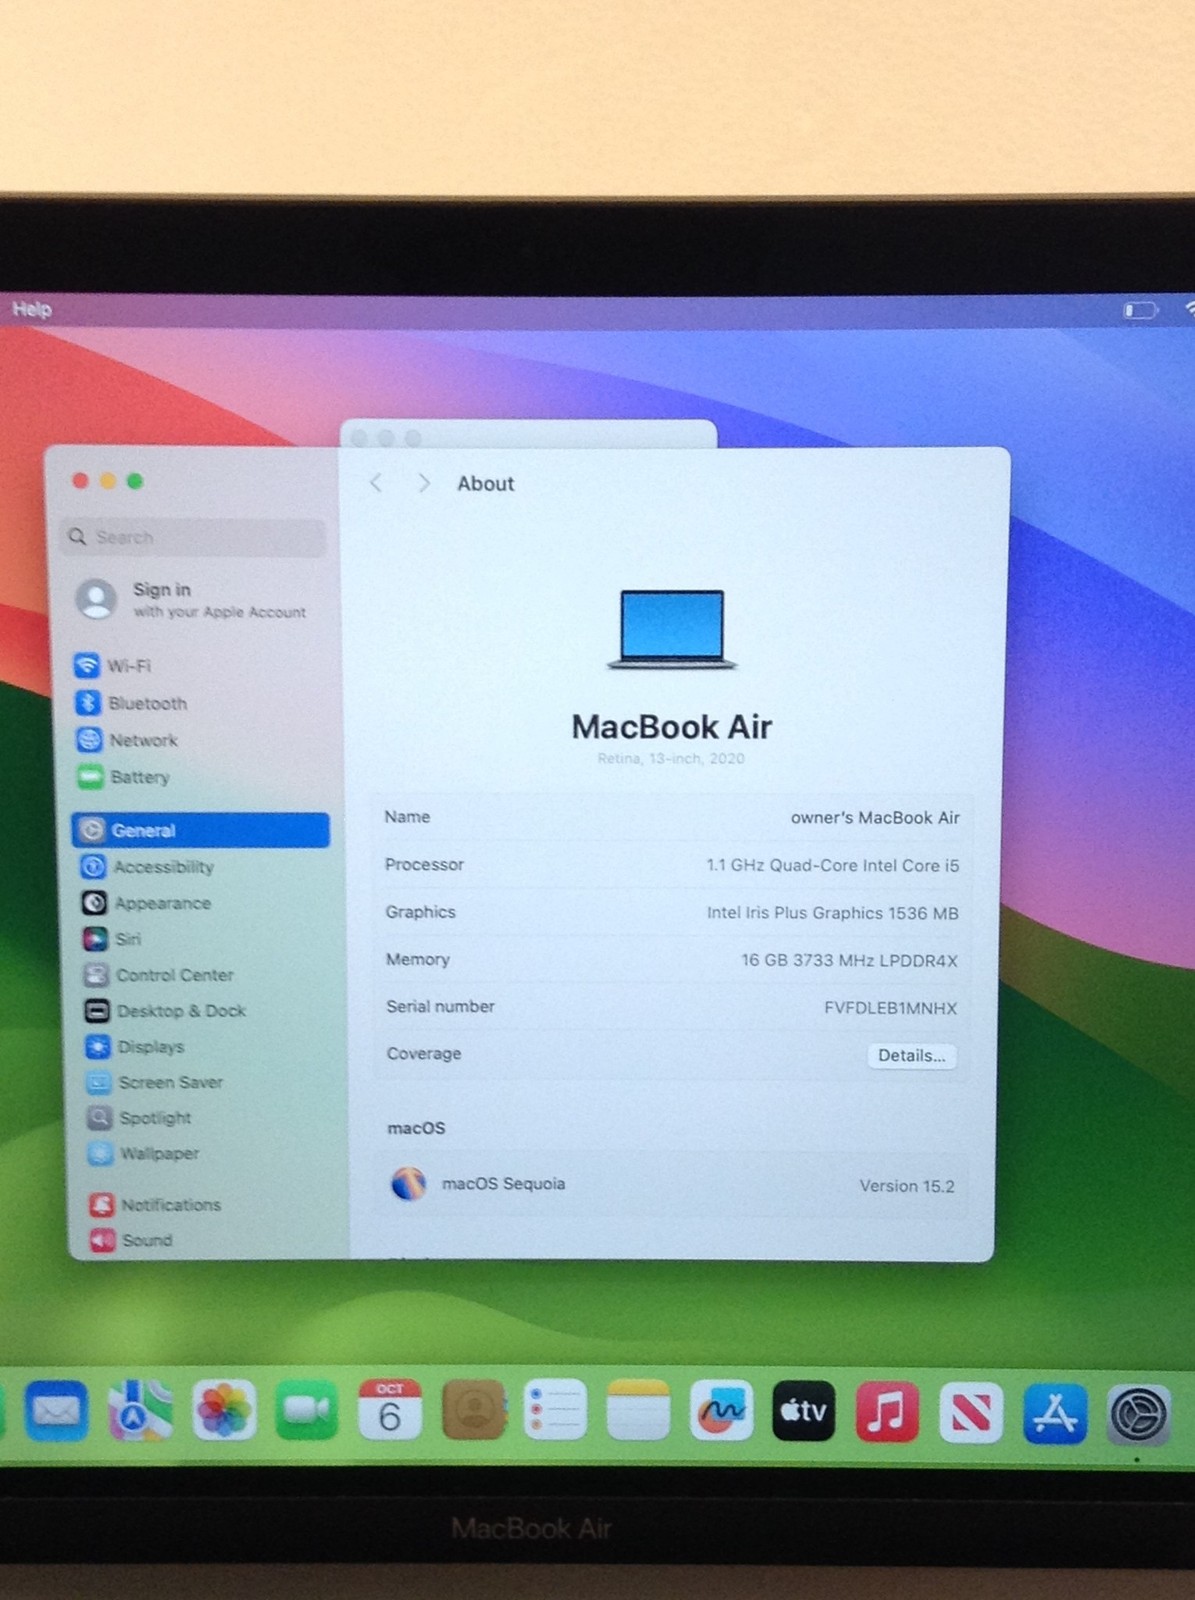Viewport: 1195px width, 1600px height.
Task: Click the battery status icon in menu bar
Action: point(1140,310)
